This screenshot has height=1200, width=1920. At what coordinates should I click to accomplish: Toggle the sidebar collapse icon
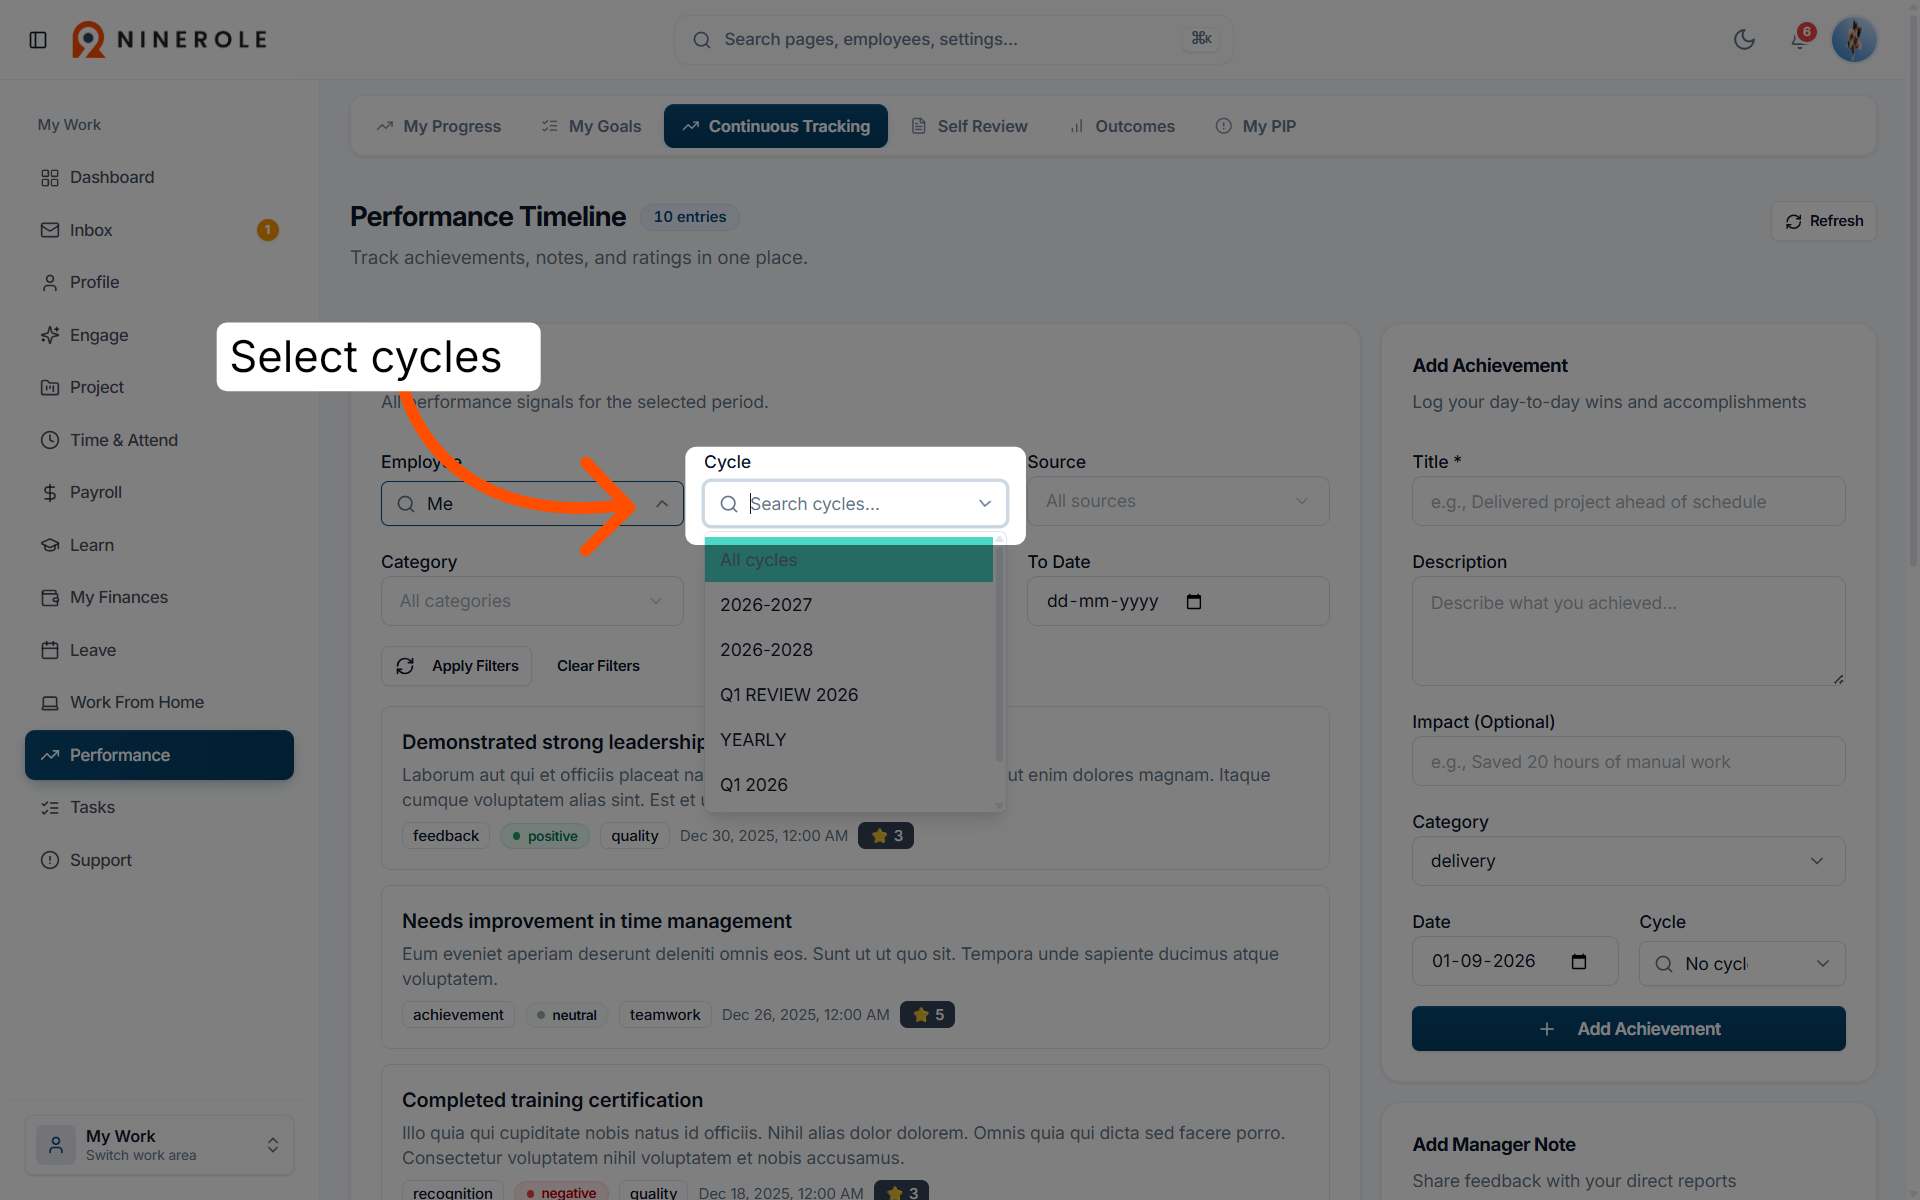tap(38, 40)
